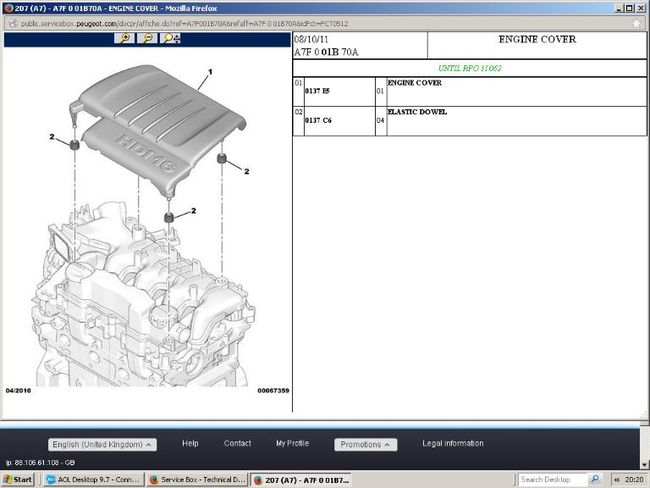
Task: Click the Search Desktop input field
Action: pyautogui.click(x=553, y=479)
